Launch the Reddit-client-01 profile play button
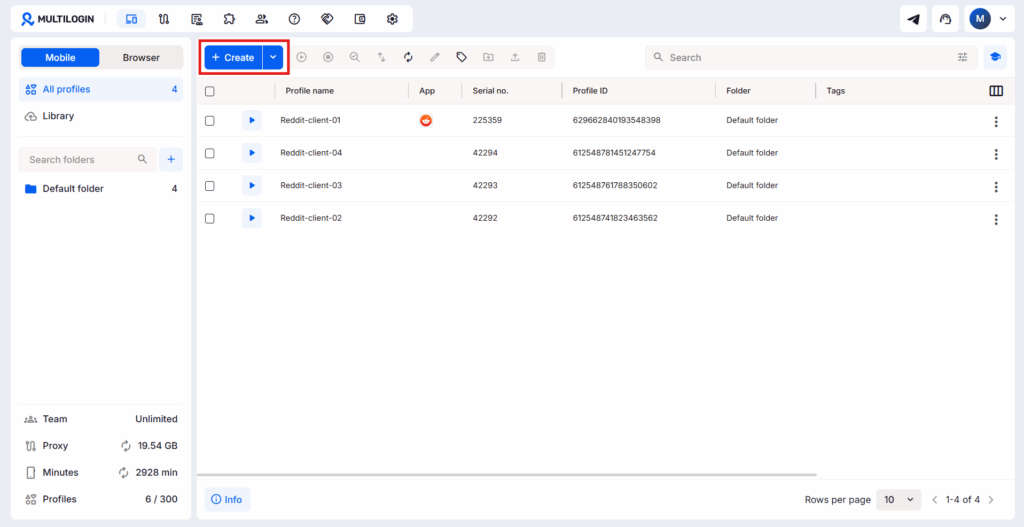 click(x=251, y=120)
